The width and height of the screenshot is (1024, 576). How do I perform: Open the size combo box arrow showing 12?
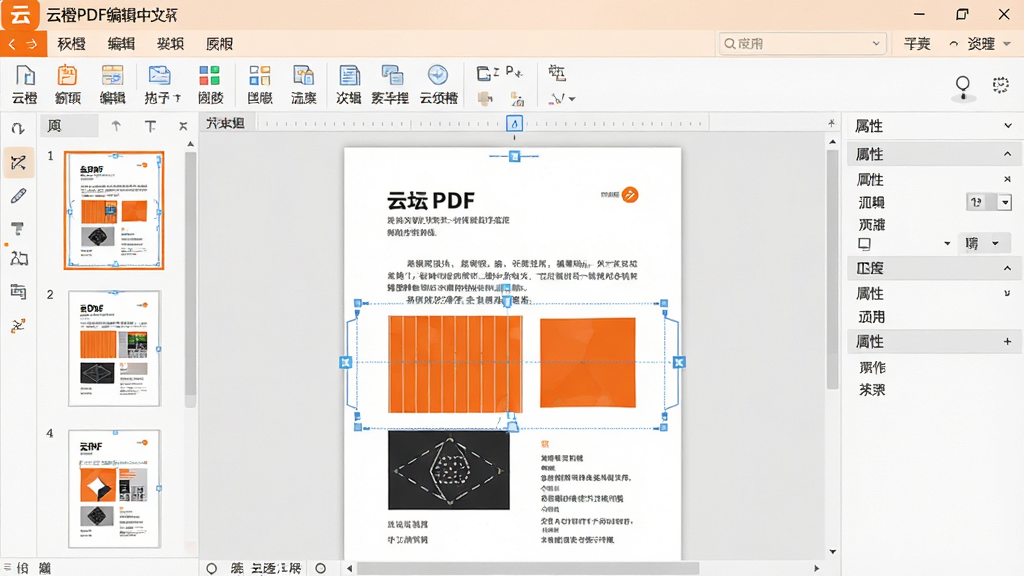[x=1005, y=202]
